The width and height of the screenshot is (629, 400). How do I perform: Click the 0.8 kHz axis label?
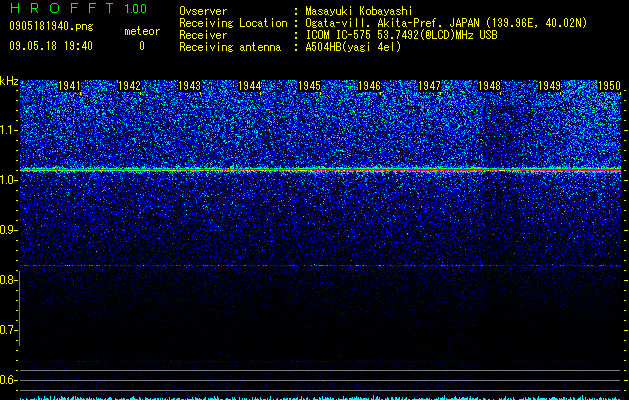[x=9, y=280]
